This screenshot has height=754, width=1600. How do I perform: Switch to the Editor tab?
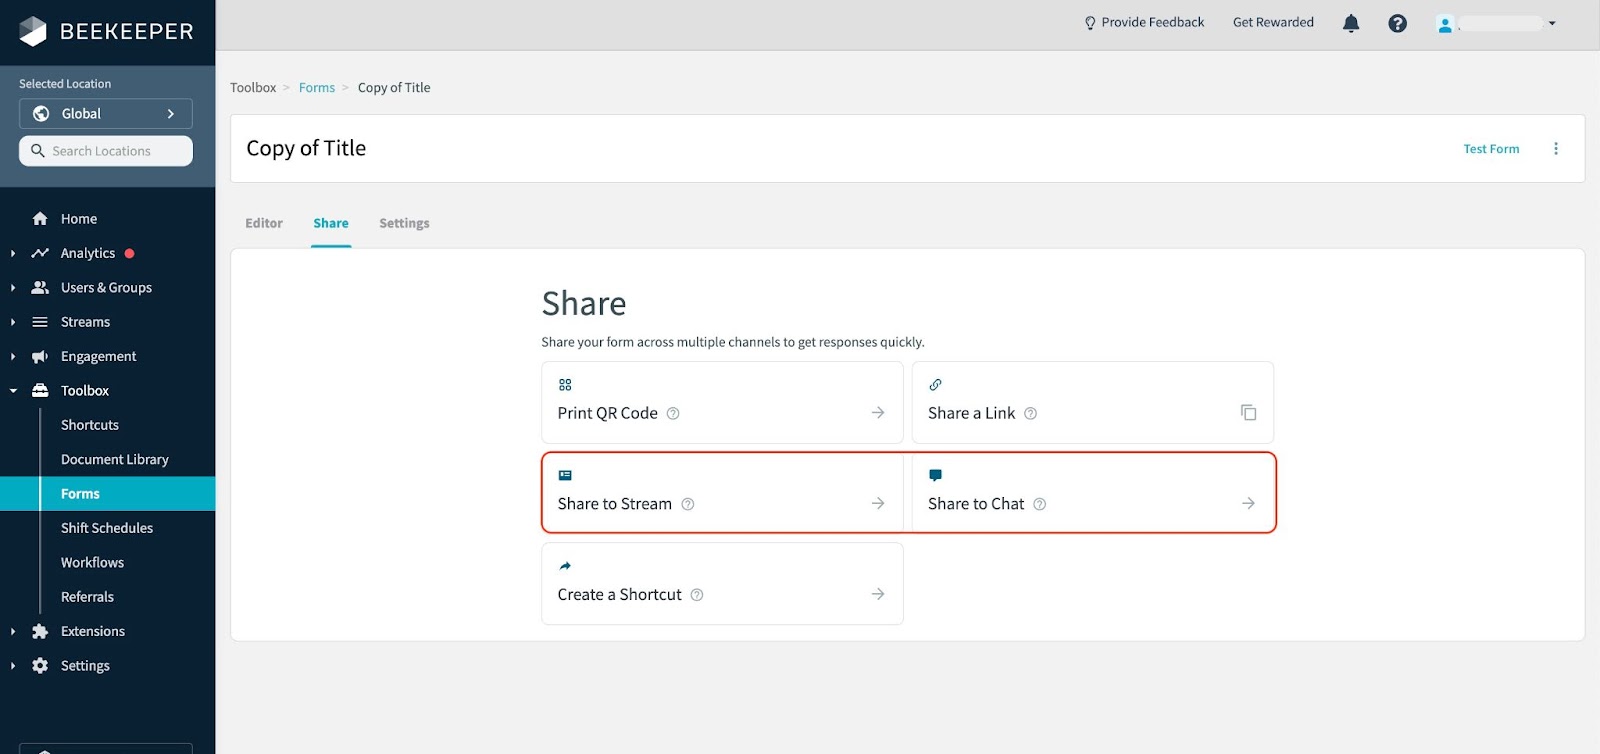pos(264,223)
